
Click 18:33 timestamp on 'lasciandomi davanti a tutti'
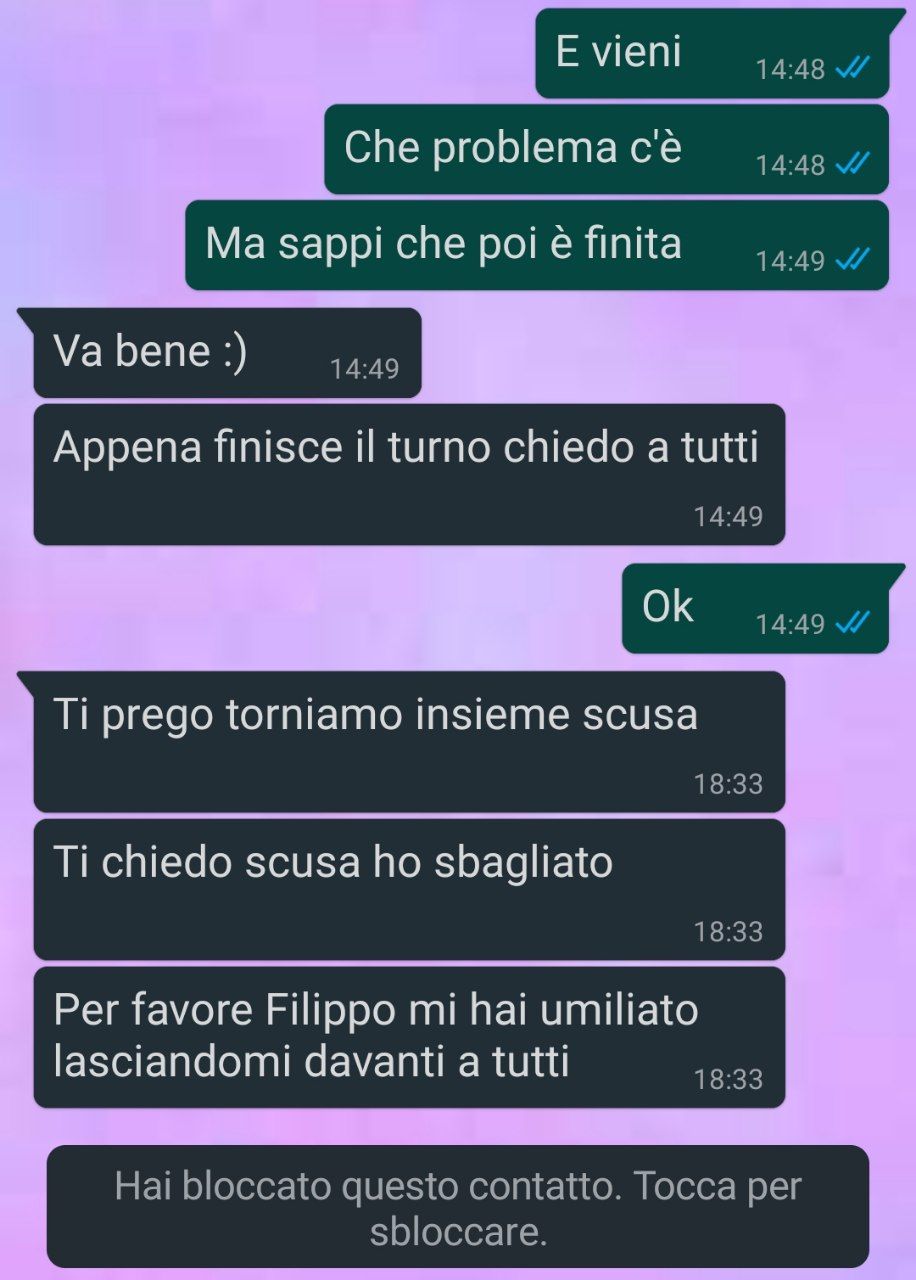[729, 1080]
